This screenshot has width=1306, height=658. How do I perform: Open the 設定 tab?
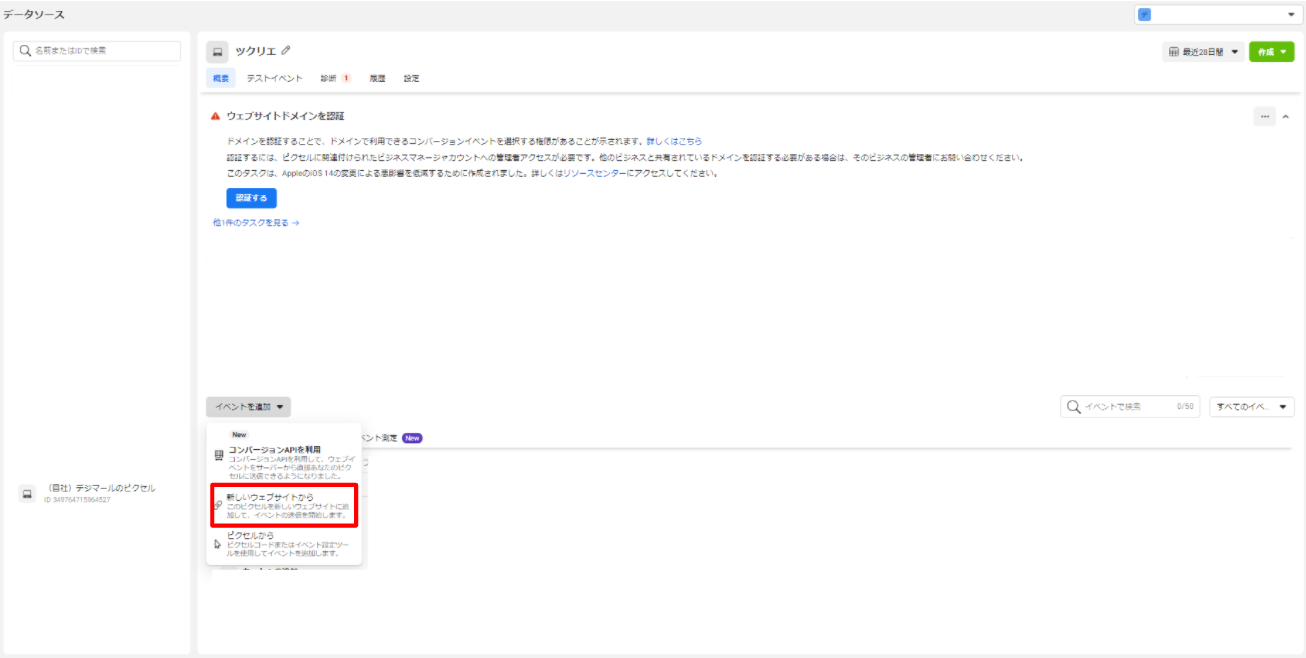412,78
